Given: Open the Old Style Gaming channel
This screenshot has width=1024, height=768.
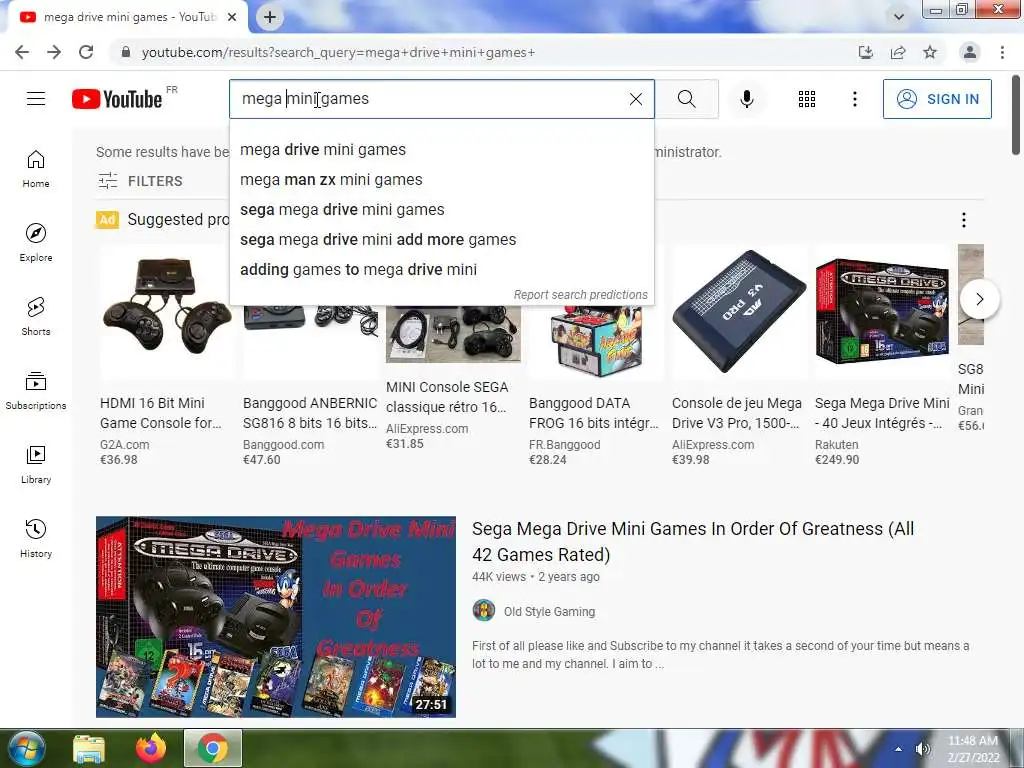Looking at the screenshot, I should pos(549,612).
